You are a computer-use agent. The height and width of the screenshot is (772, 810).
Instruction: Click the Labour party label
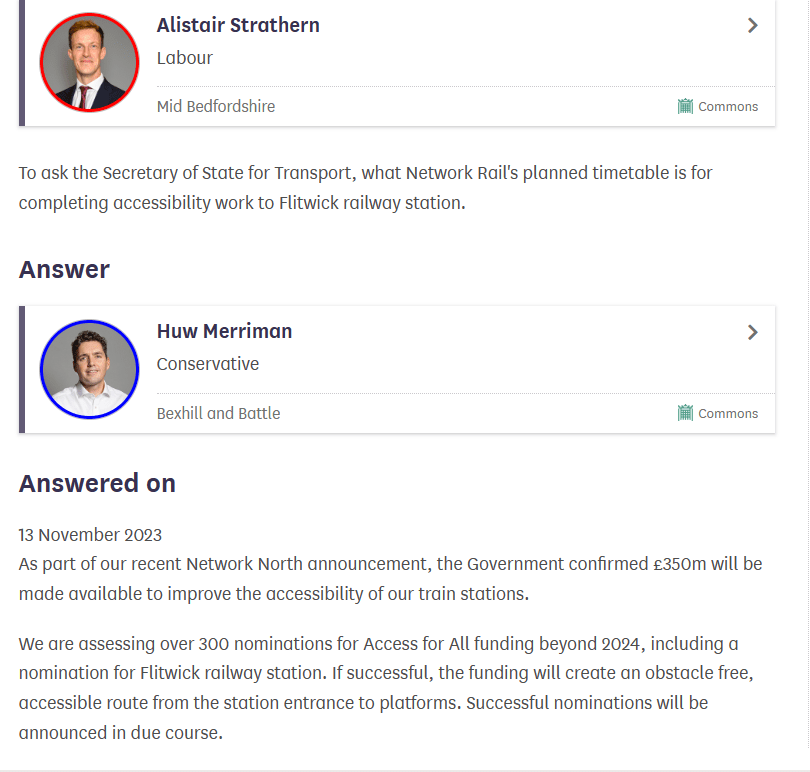pos(185,58)
